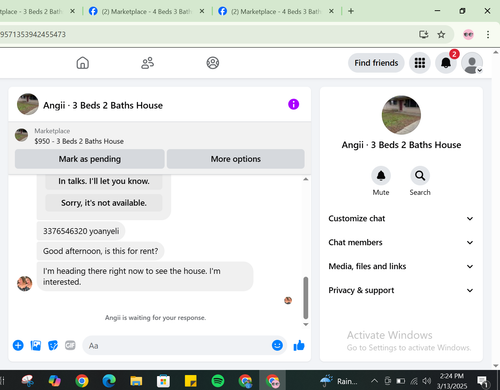Image resolution: width=500 pixels, height=390 pixels.
Task: Open Microsoft Edge from the taskbar
Action: pyautogui.click(x=109, y=380)
